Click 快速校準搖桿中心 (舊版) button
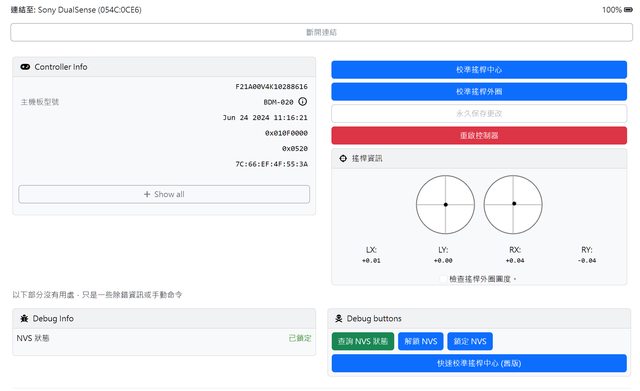640x391 pixels. click(479, 363)
